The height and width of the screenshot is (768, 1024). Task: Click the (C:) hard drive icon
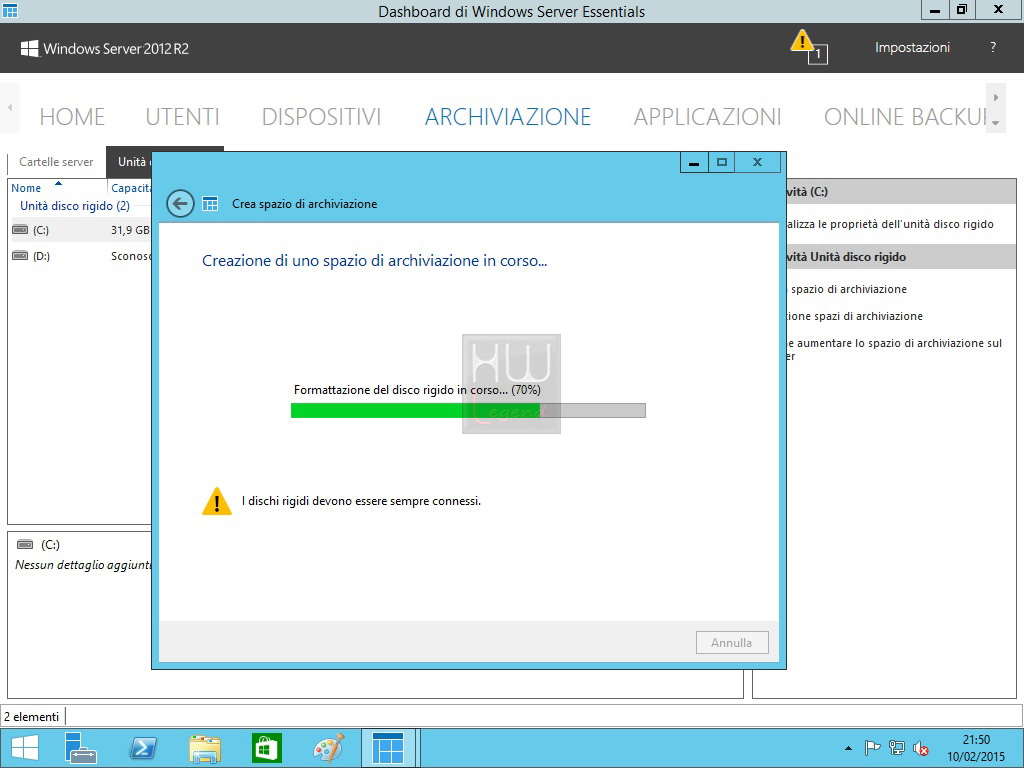tap(20, 230)
